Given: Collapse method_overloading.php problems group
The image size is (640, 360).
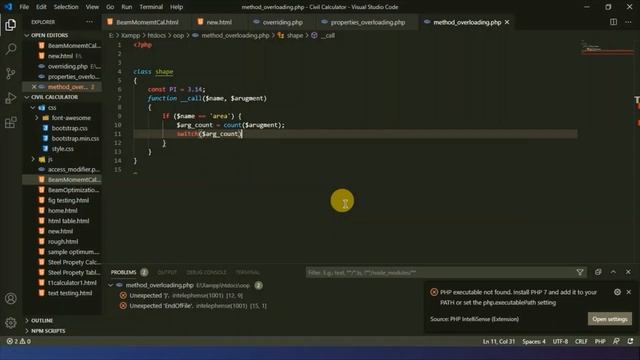Looking at the screenshot, I should click(111, 285).
